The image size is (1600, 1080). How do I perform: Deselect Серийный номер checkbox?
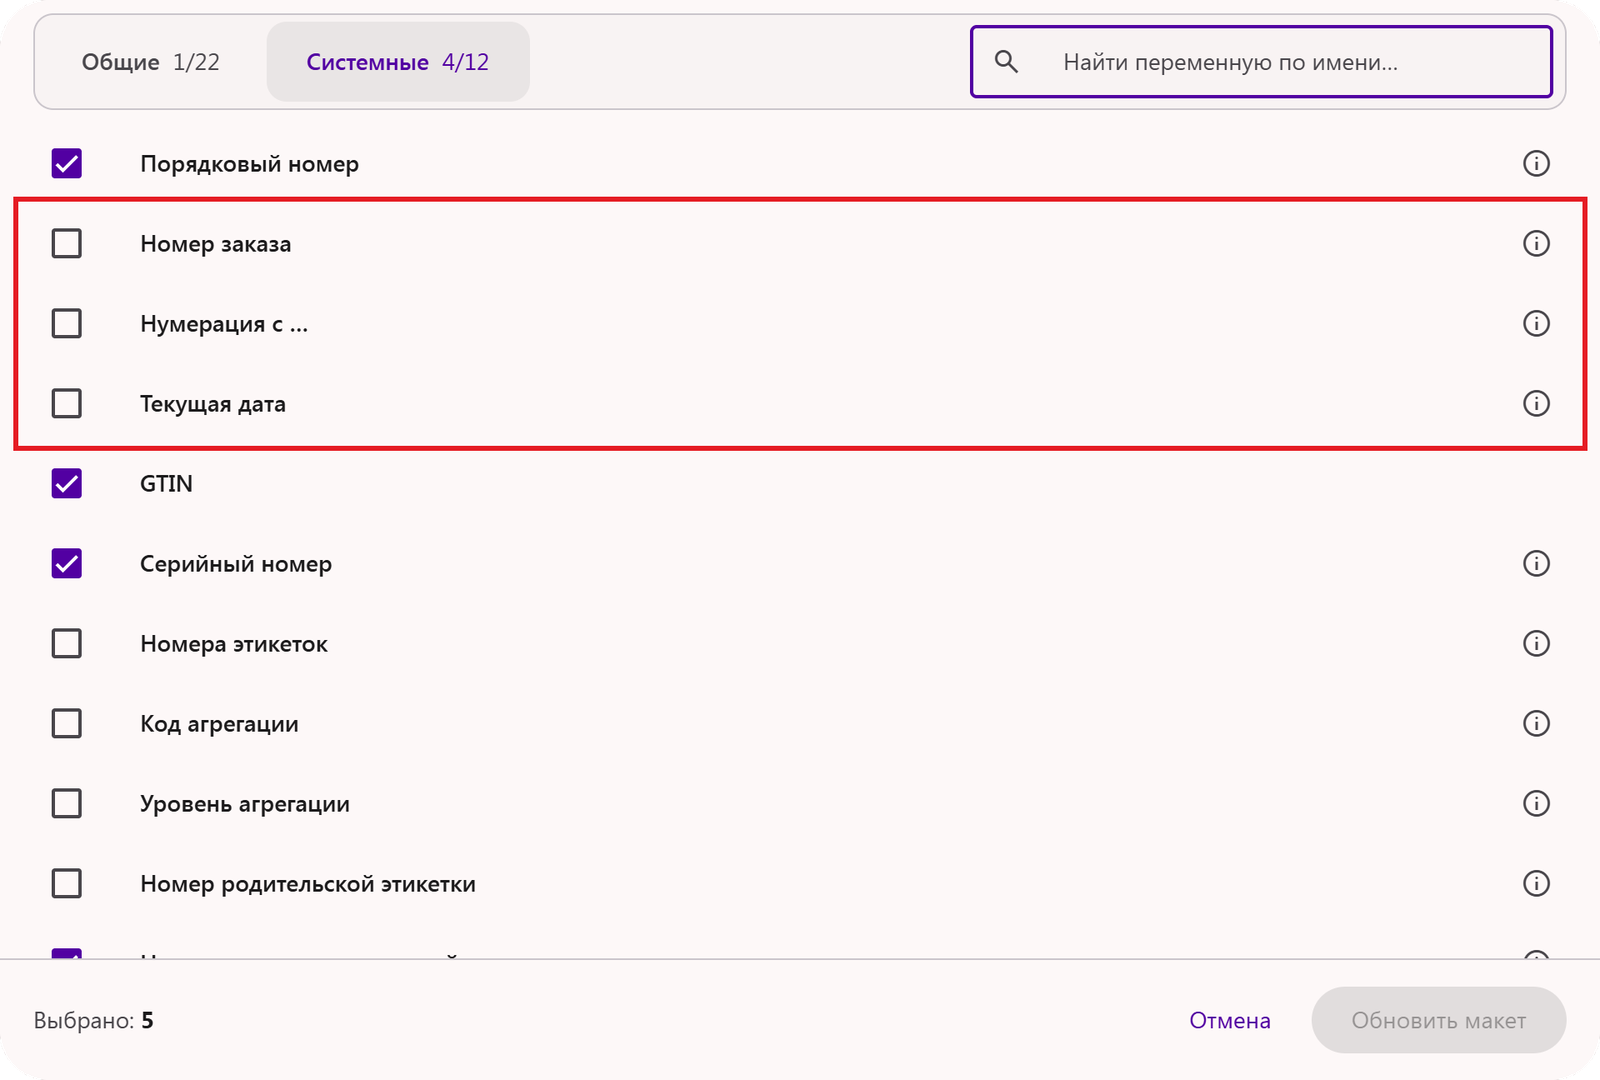tap(67, 563)
